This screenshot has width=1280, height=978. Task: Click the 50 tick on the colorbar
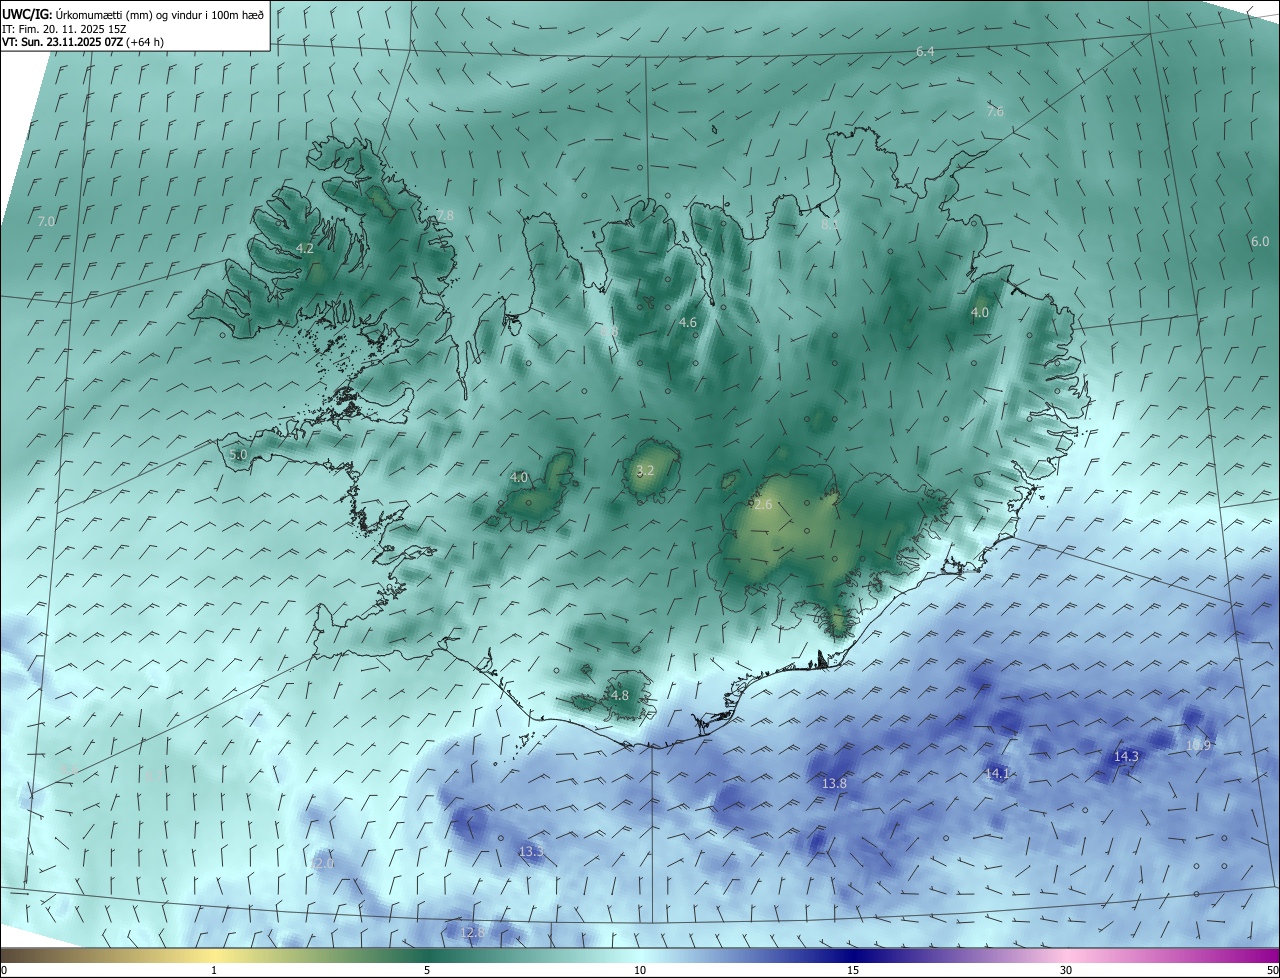pos(1272,970)
